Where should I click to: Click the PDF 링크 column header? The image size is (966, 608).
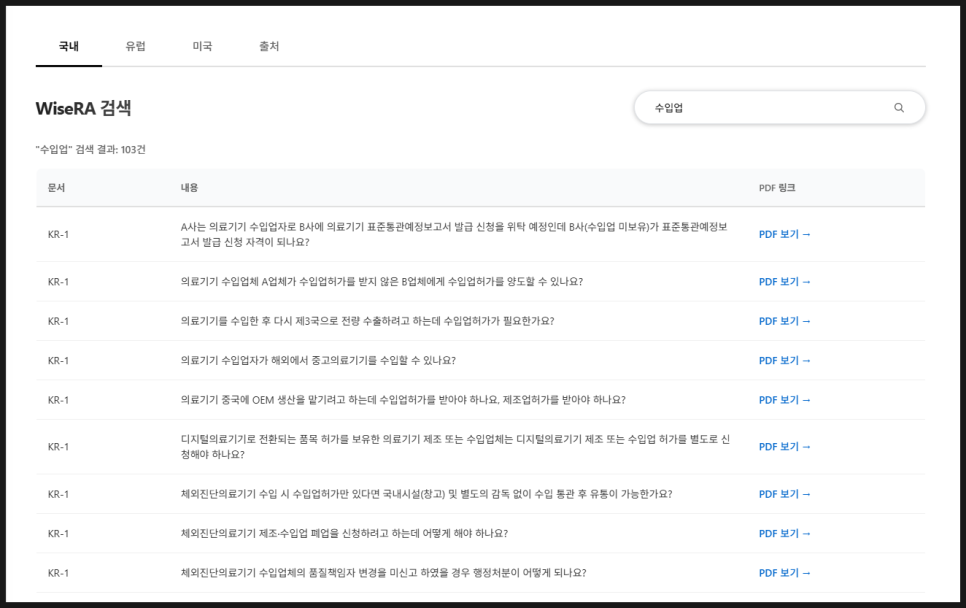(778, 187)
